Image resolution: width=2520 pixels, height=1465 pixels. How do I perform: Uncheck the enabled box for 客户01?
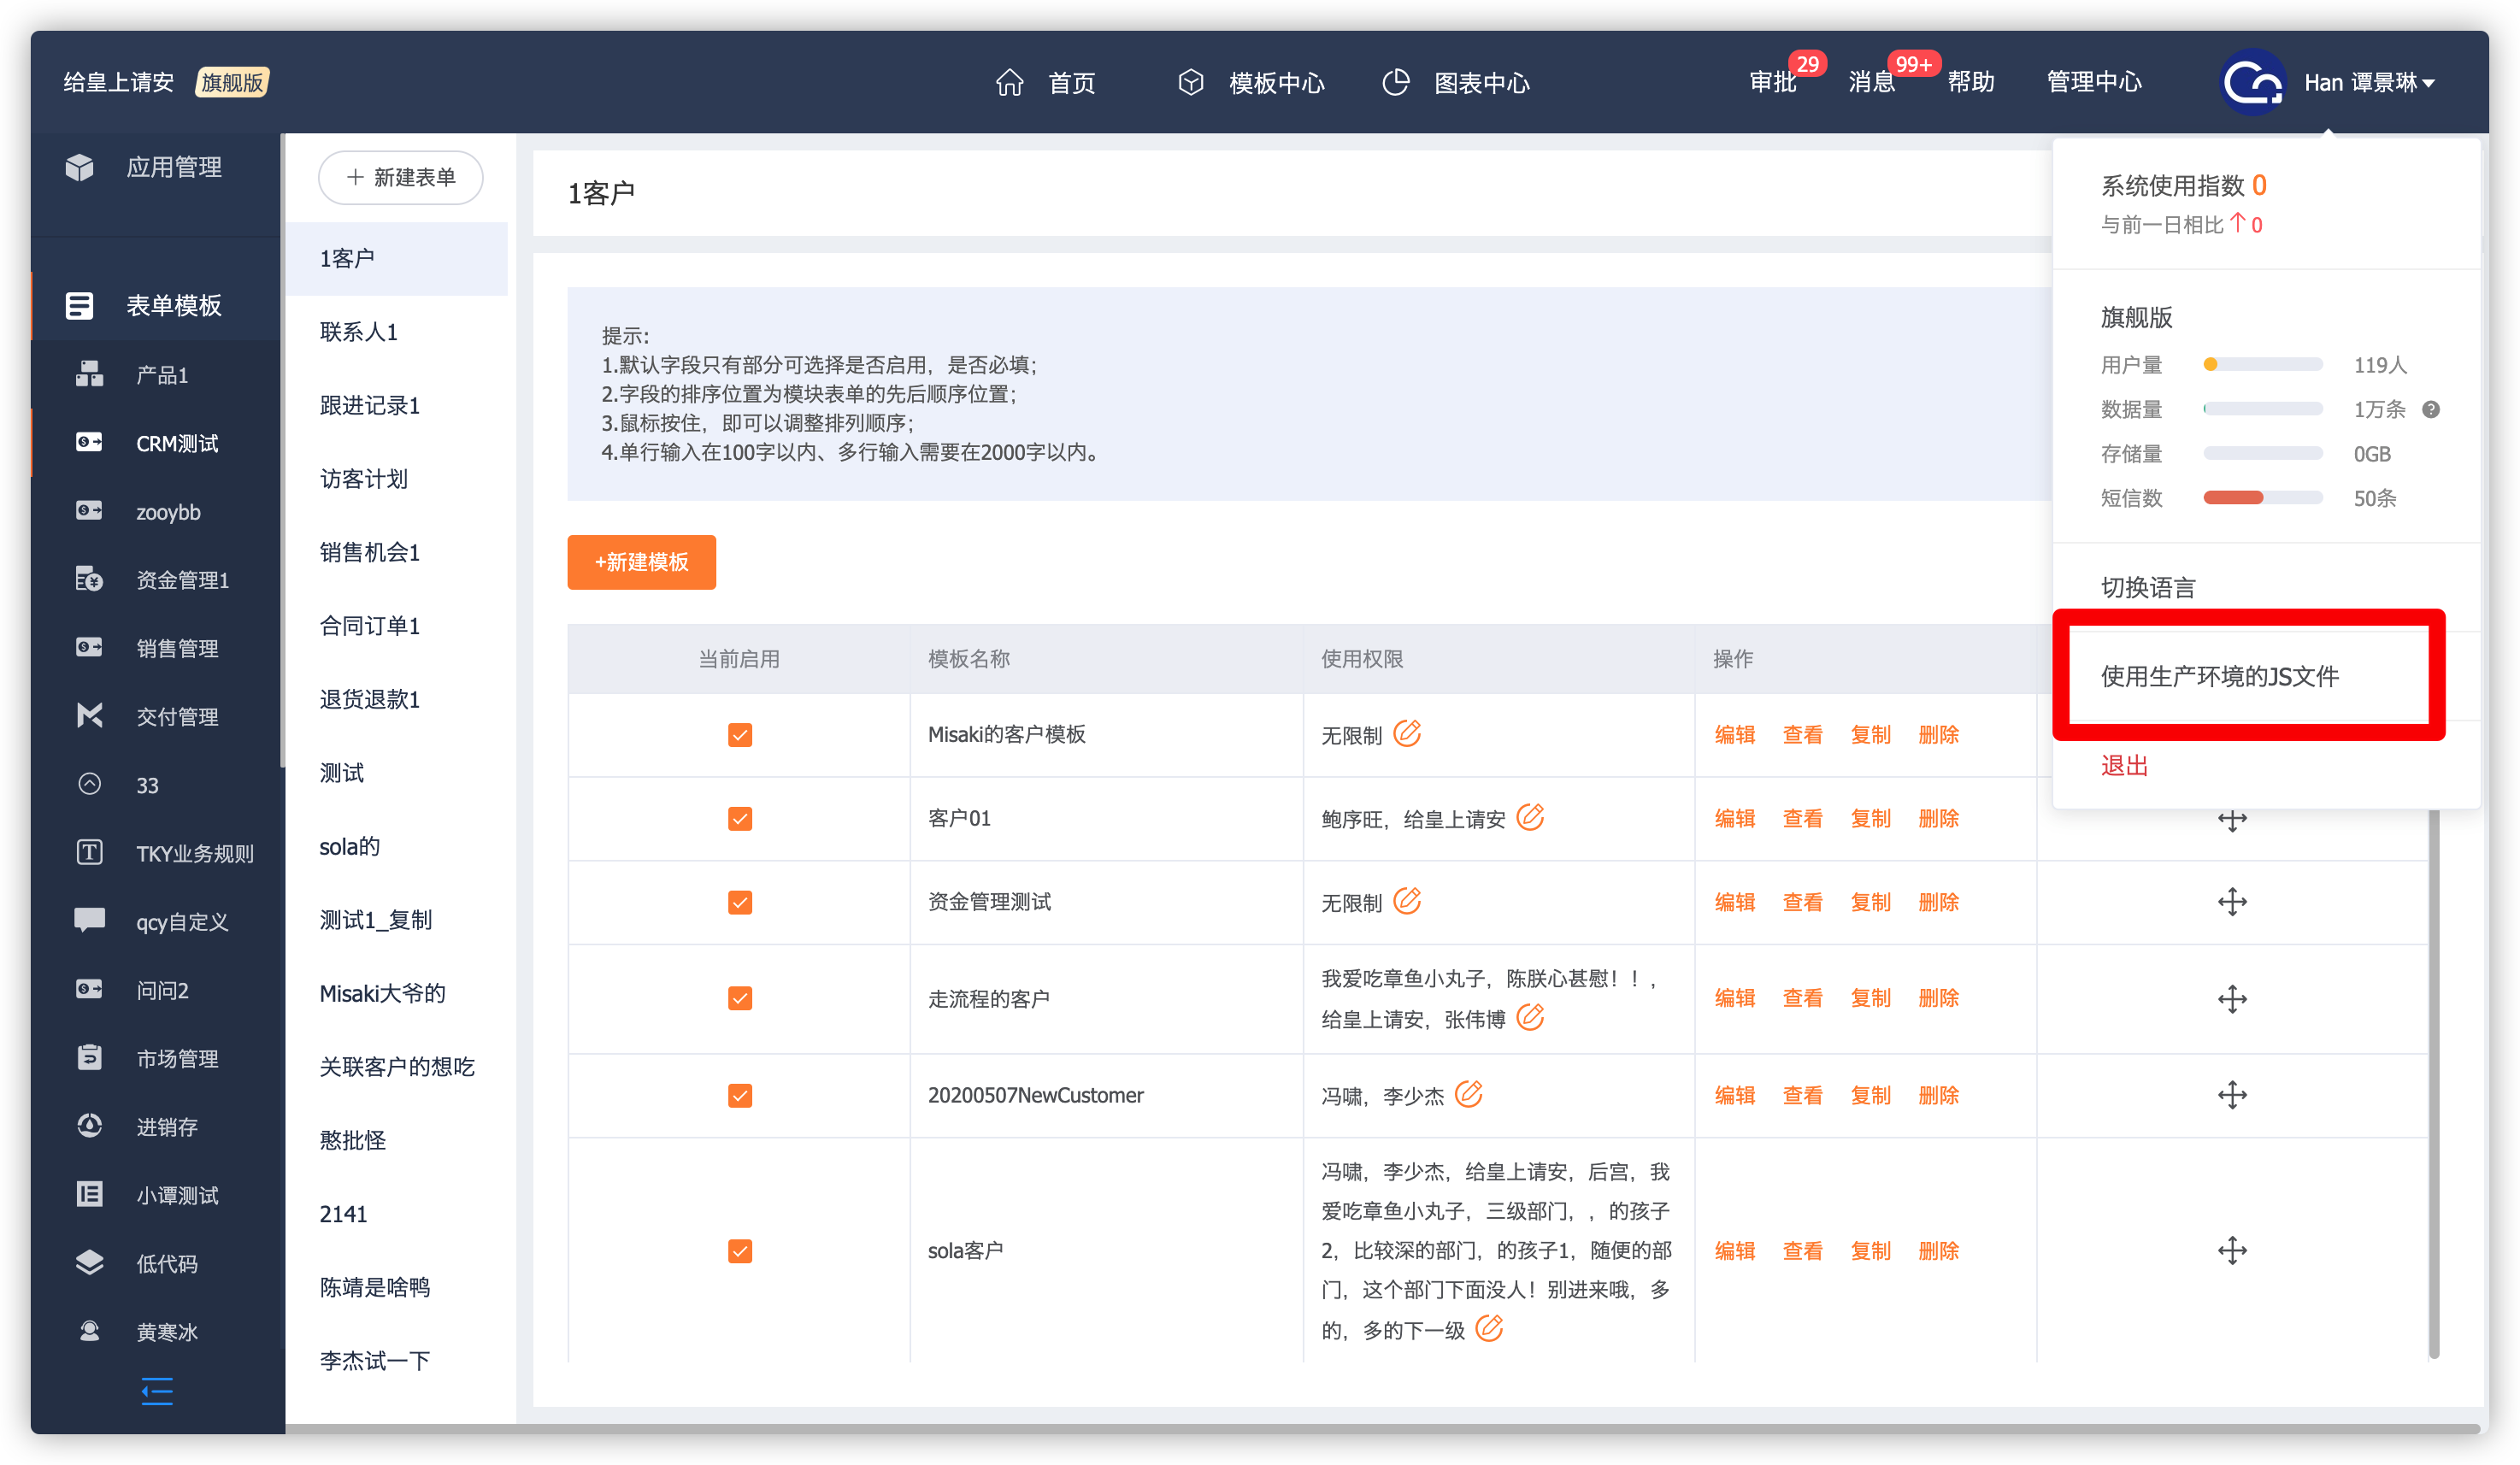point(739,819)
